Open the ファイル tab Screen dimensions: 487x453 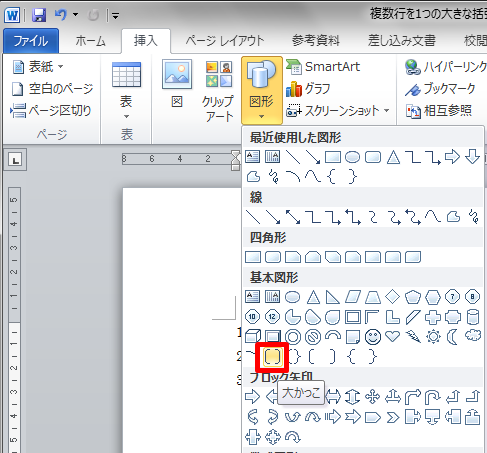tap(31, 41)
